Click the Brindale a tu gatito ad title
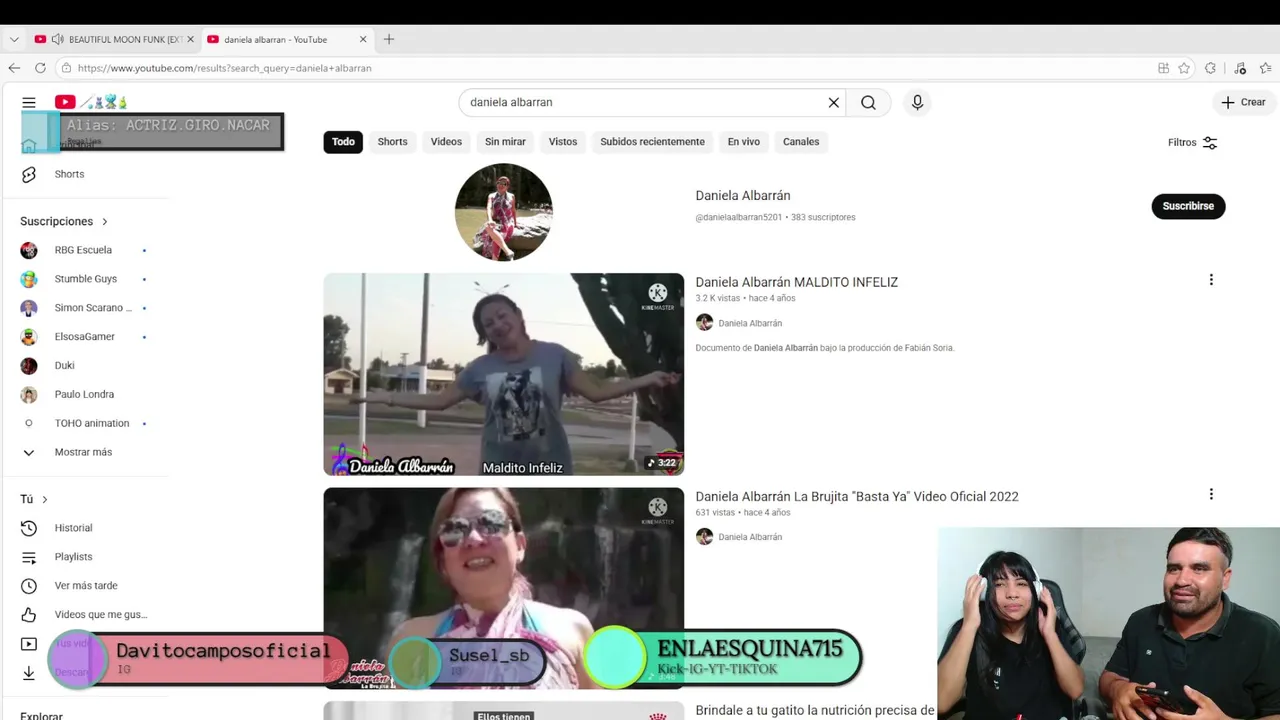 pos(815,710)
